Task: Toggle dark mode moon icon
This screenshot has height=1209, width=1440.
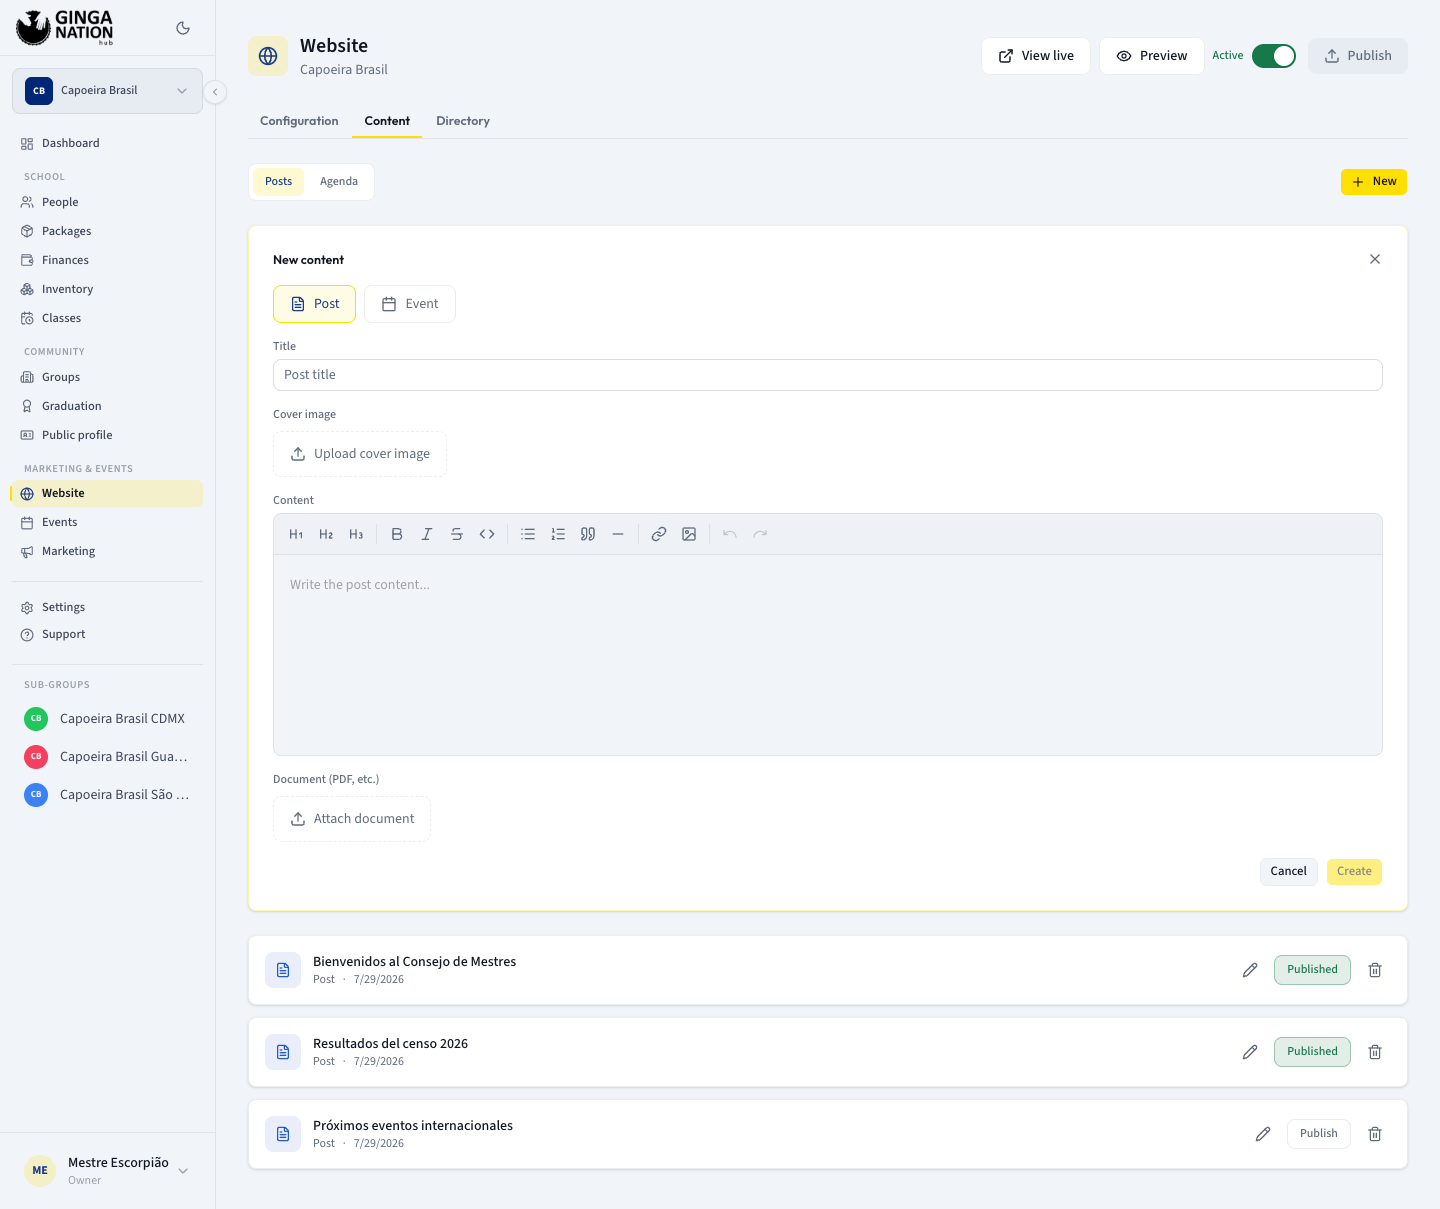Action: click(183, 28)
